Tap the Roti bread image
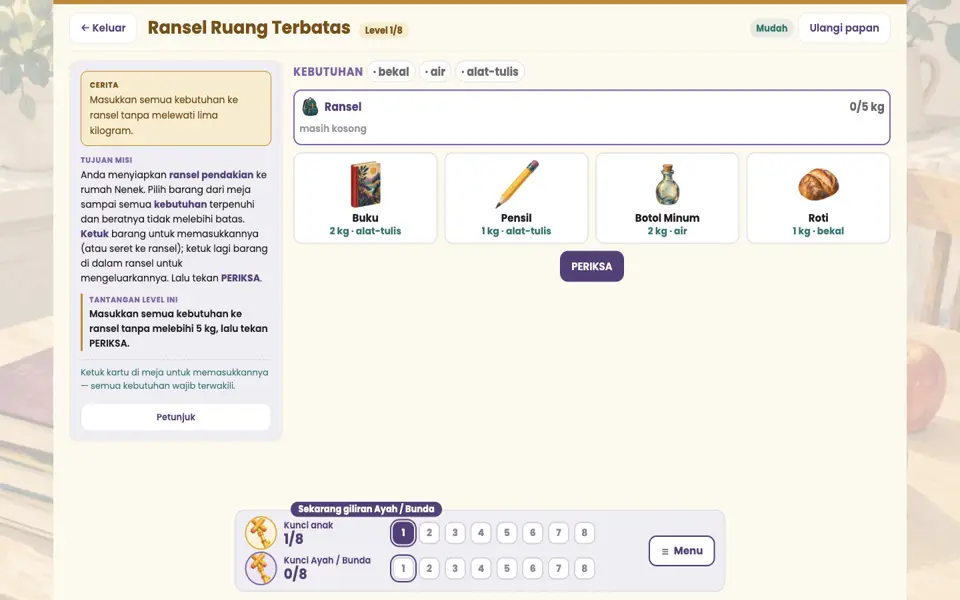The height and width of the screenshot is (600, 960). [819, 184]
